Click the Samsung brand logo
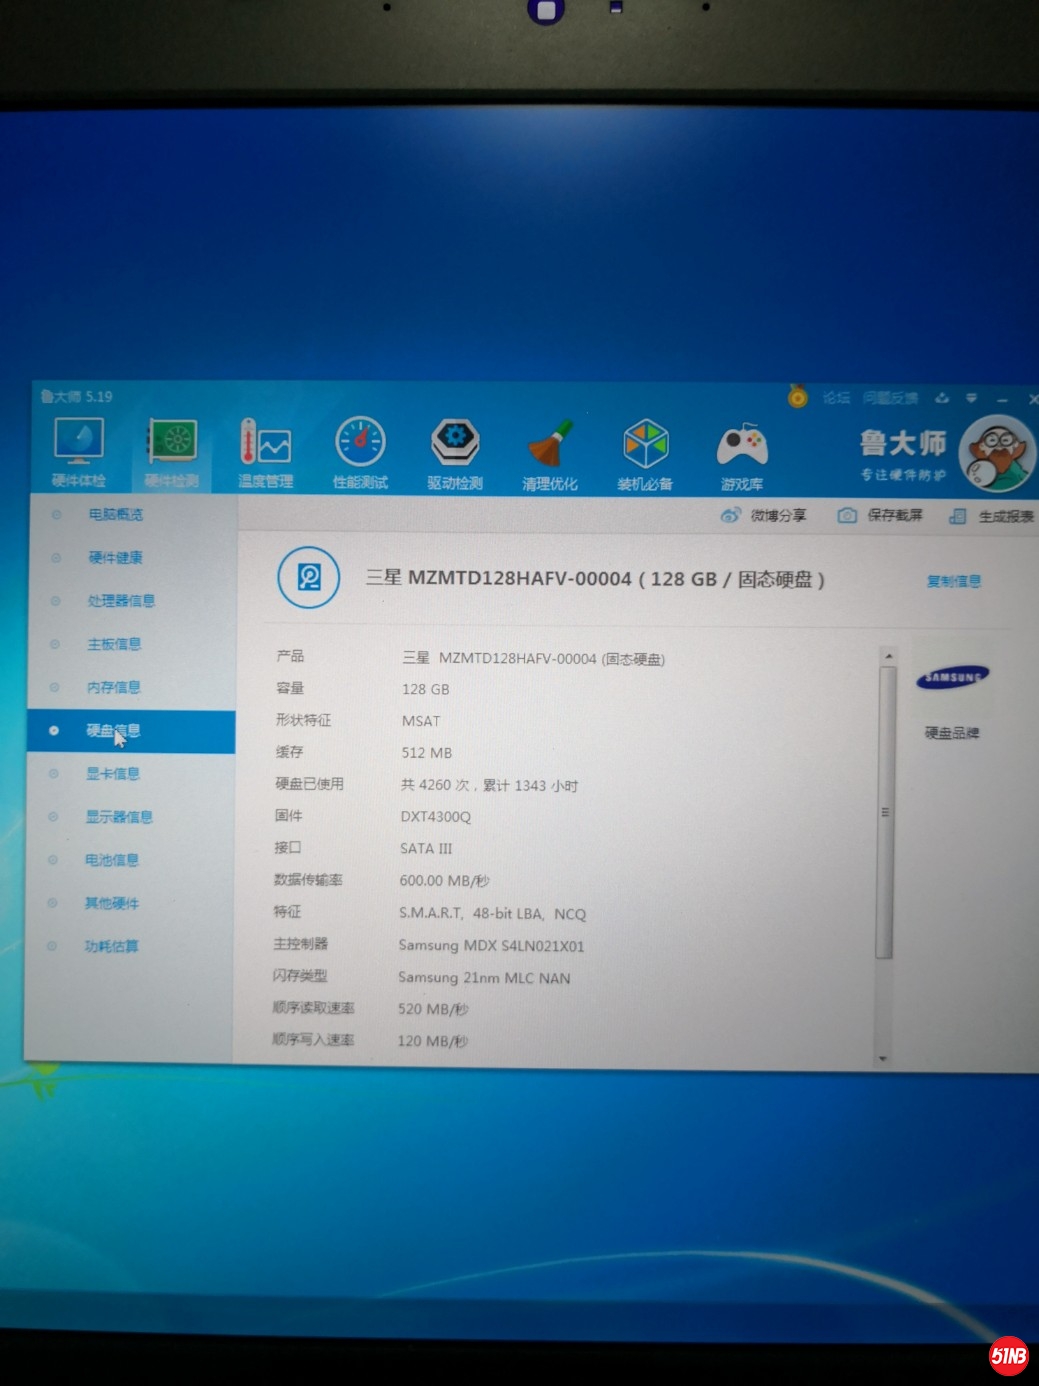 [x=952, y=677]
